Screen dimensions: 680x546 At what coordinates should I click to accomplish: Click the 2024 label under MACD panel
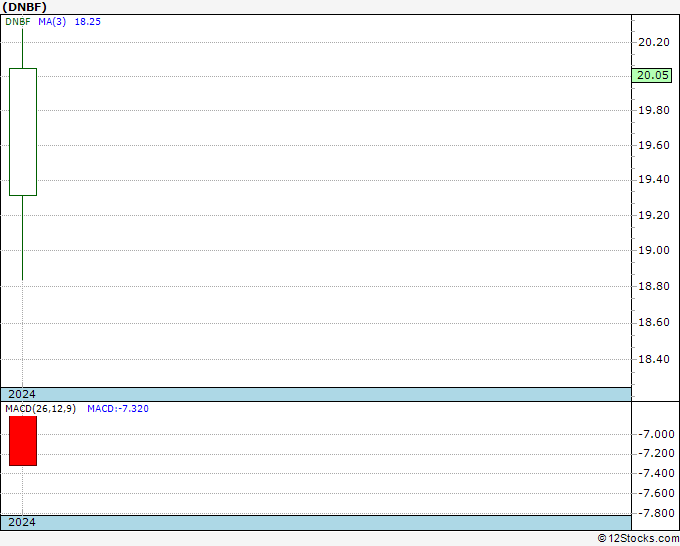(22, 522)
